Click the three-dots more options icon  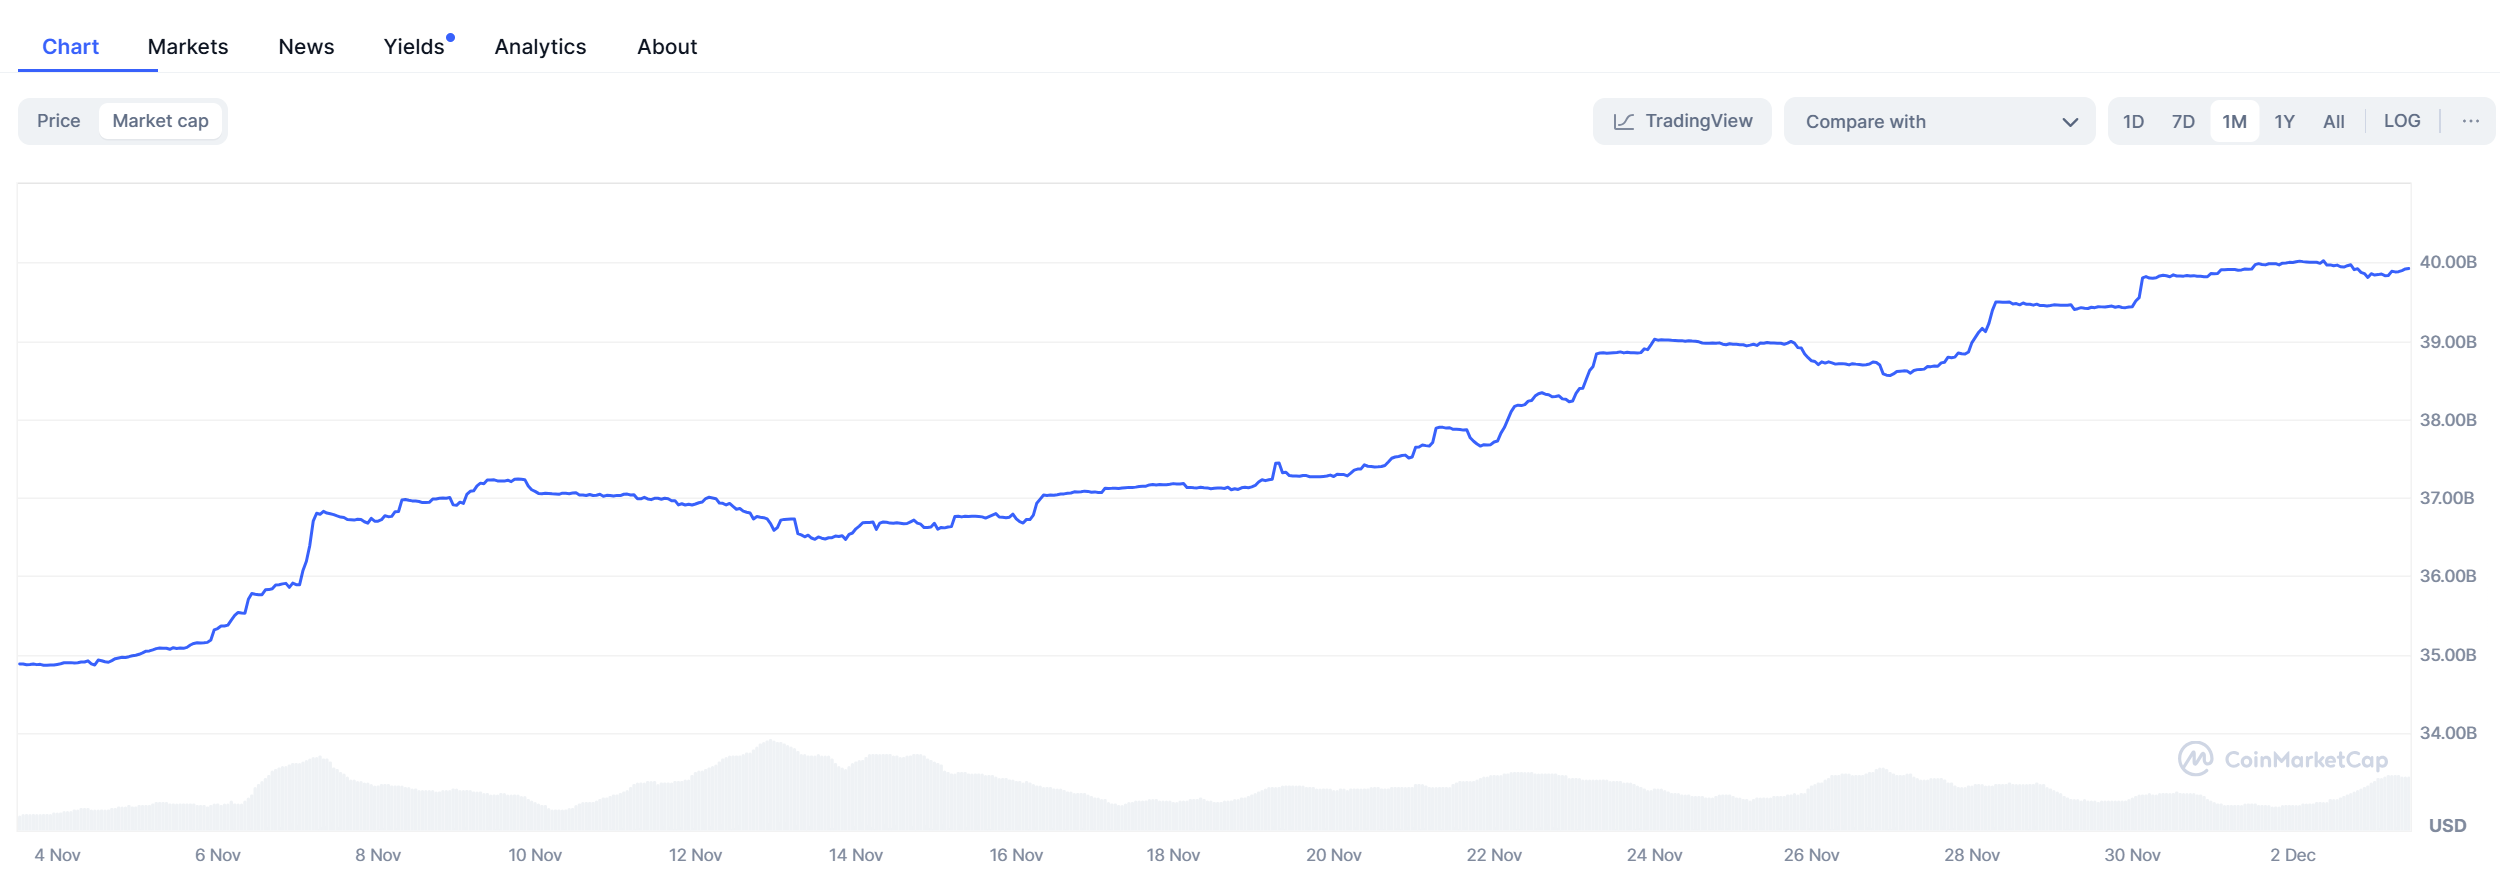point(2471,121)
